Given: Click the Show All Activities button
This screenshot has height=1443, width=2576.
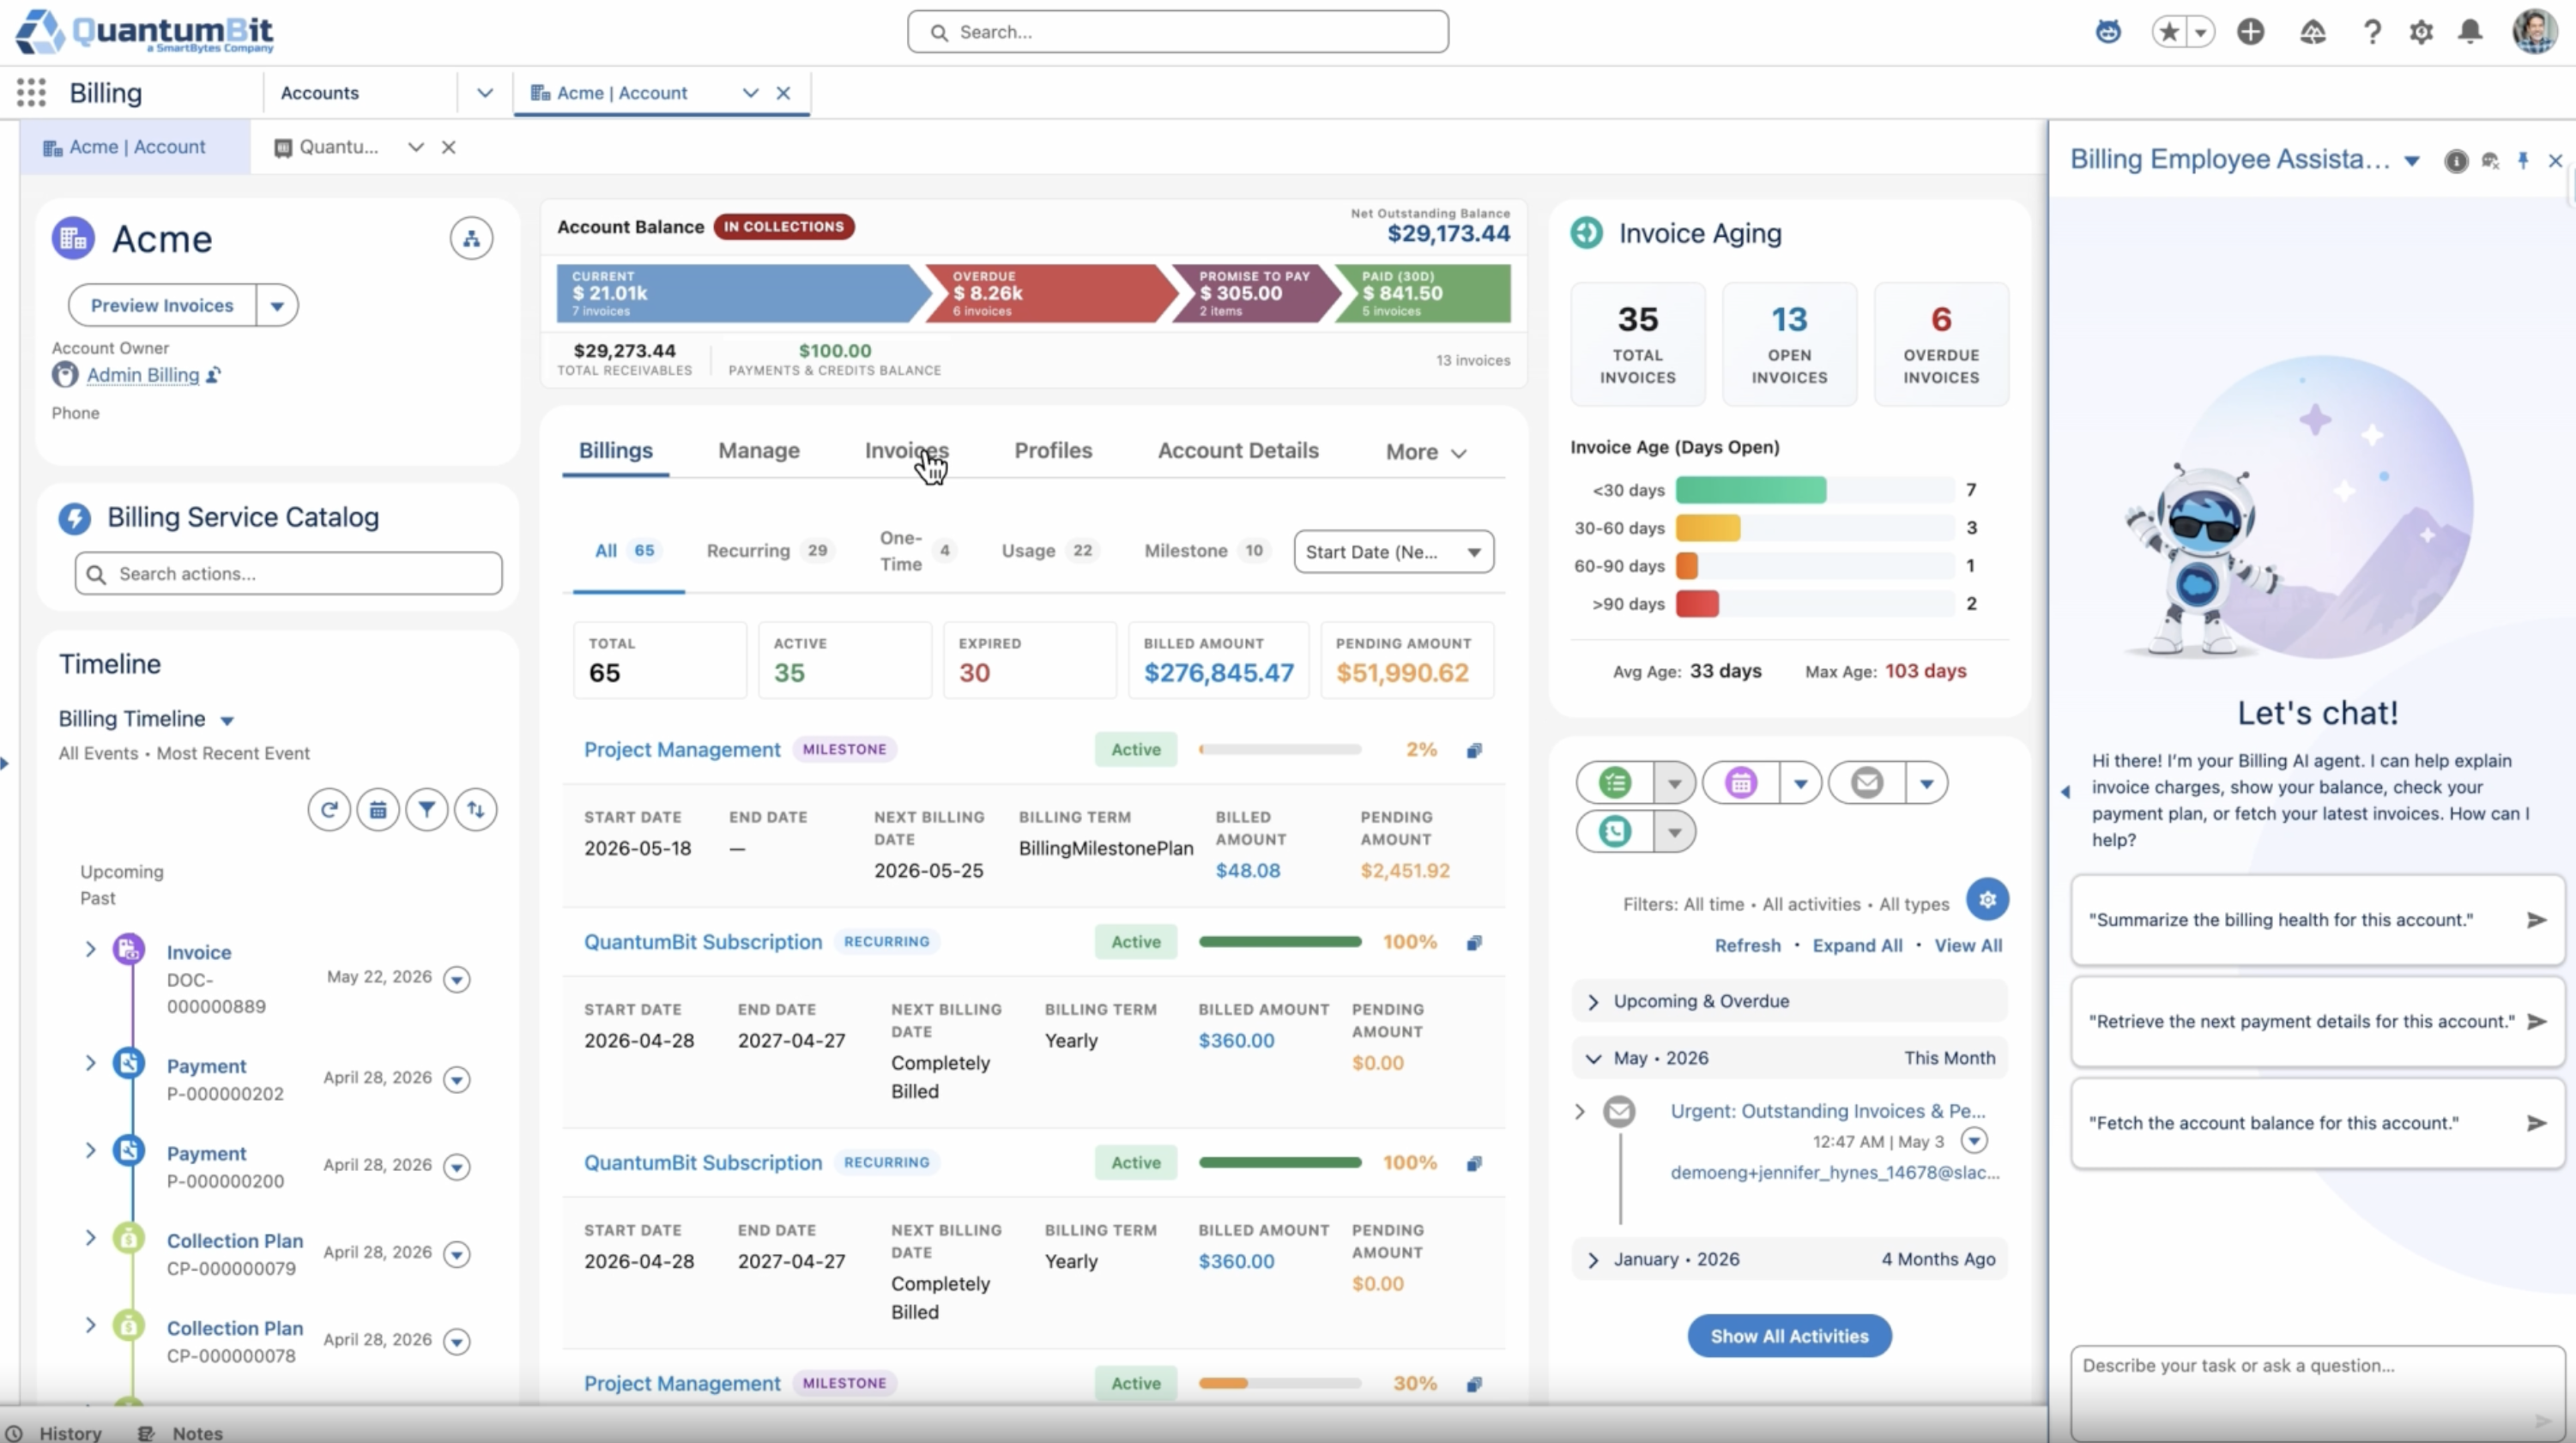Looking at the screenshot, I should coord(1789,1337).
